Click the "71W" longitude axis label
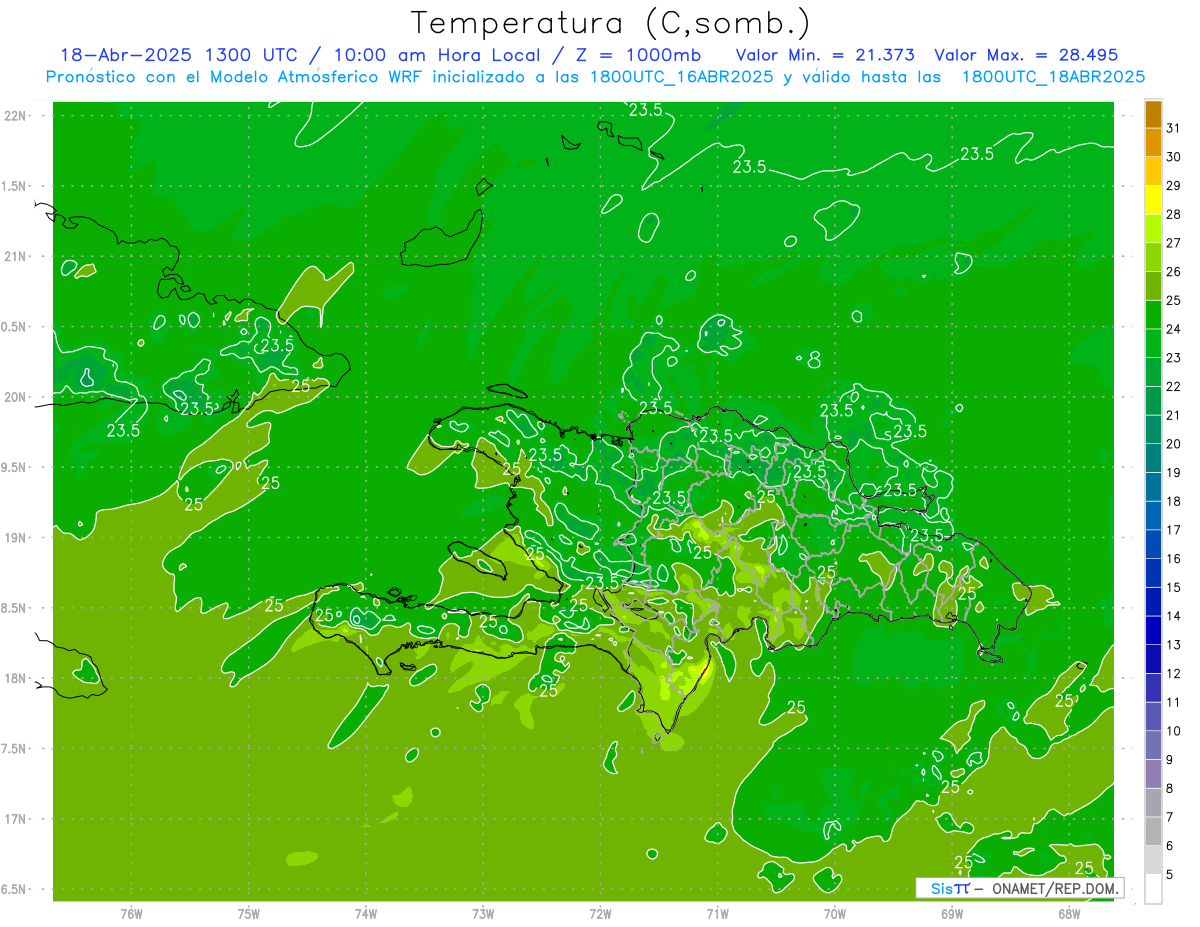The width and height of the screenshot is (1200, 927). (717, 913)
